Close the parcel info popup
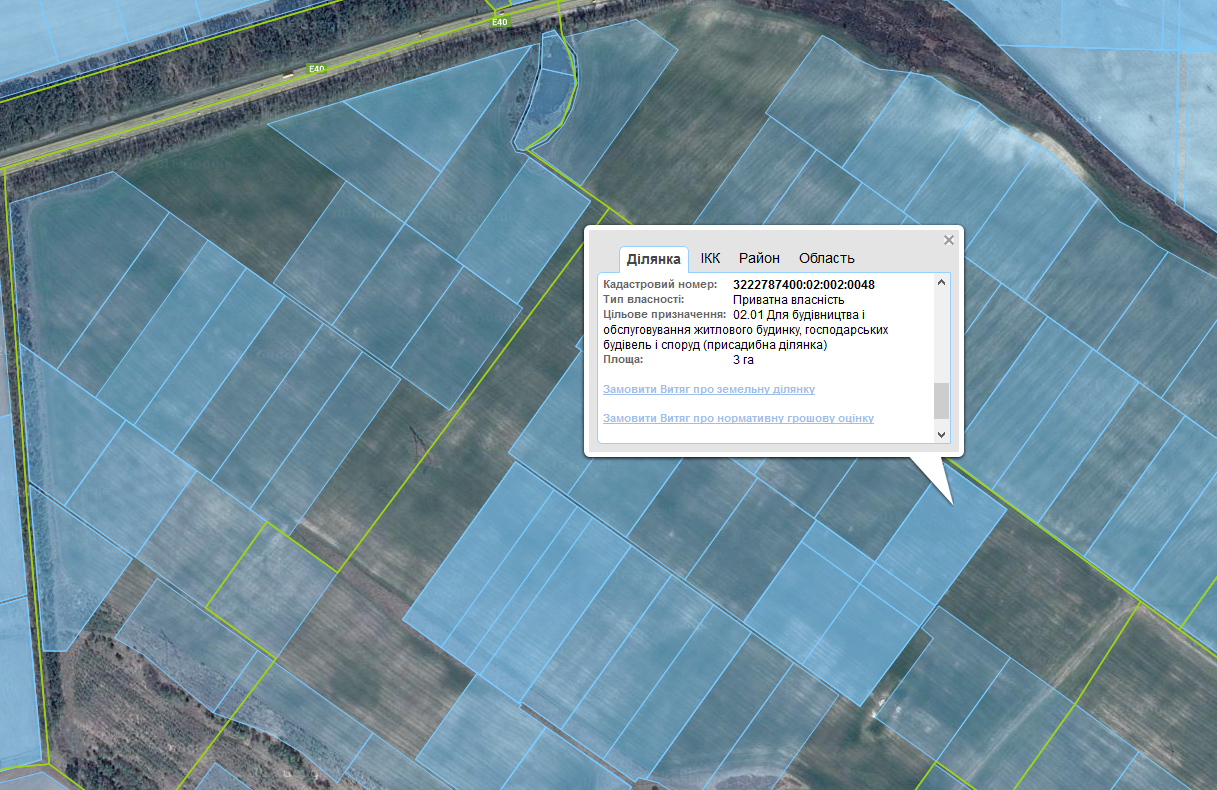The image size is (1217, 790). coord(949,240)
